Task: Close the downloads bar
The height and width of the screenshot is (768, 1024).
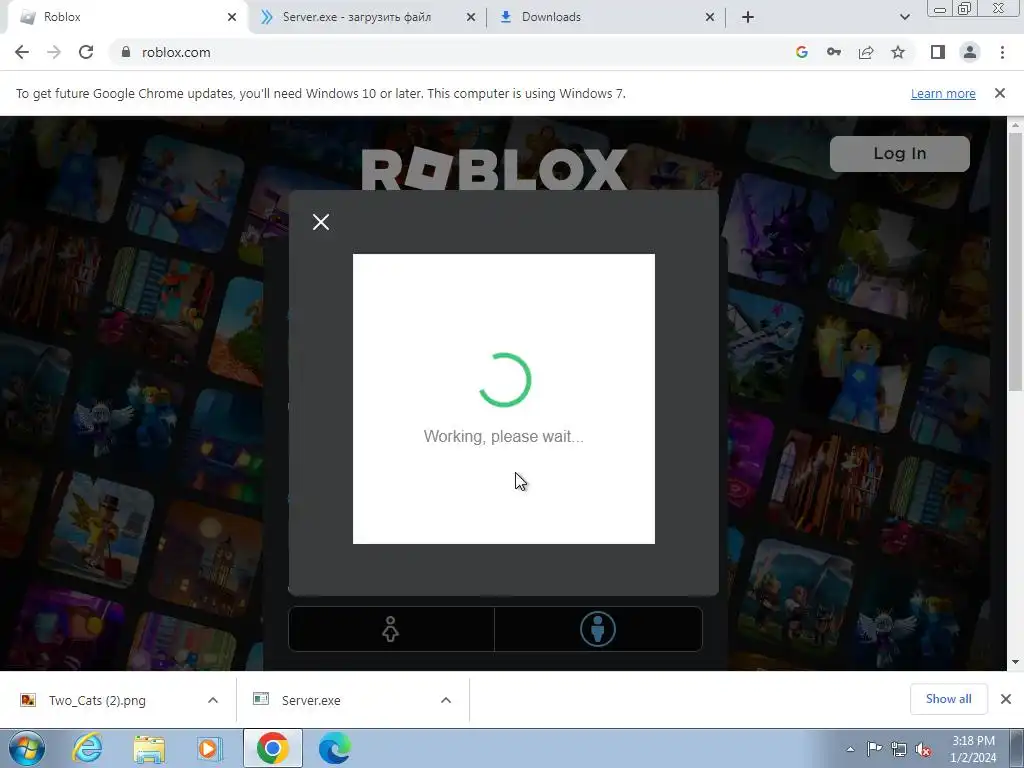Action: [x=1006, y=699]
